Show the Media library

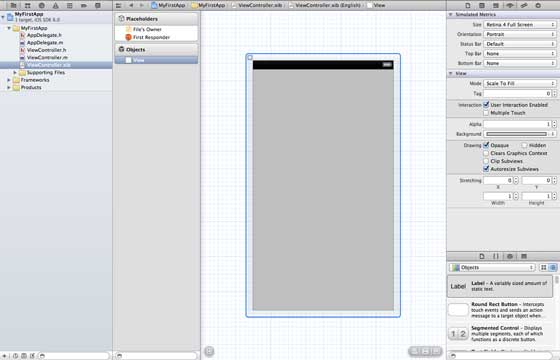[524, 256]
